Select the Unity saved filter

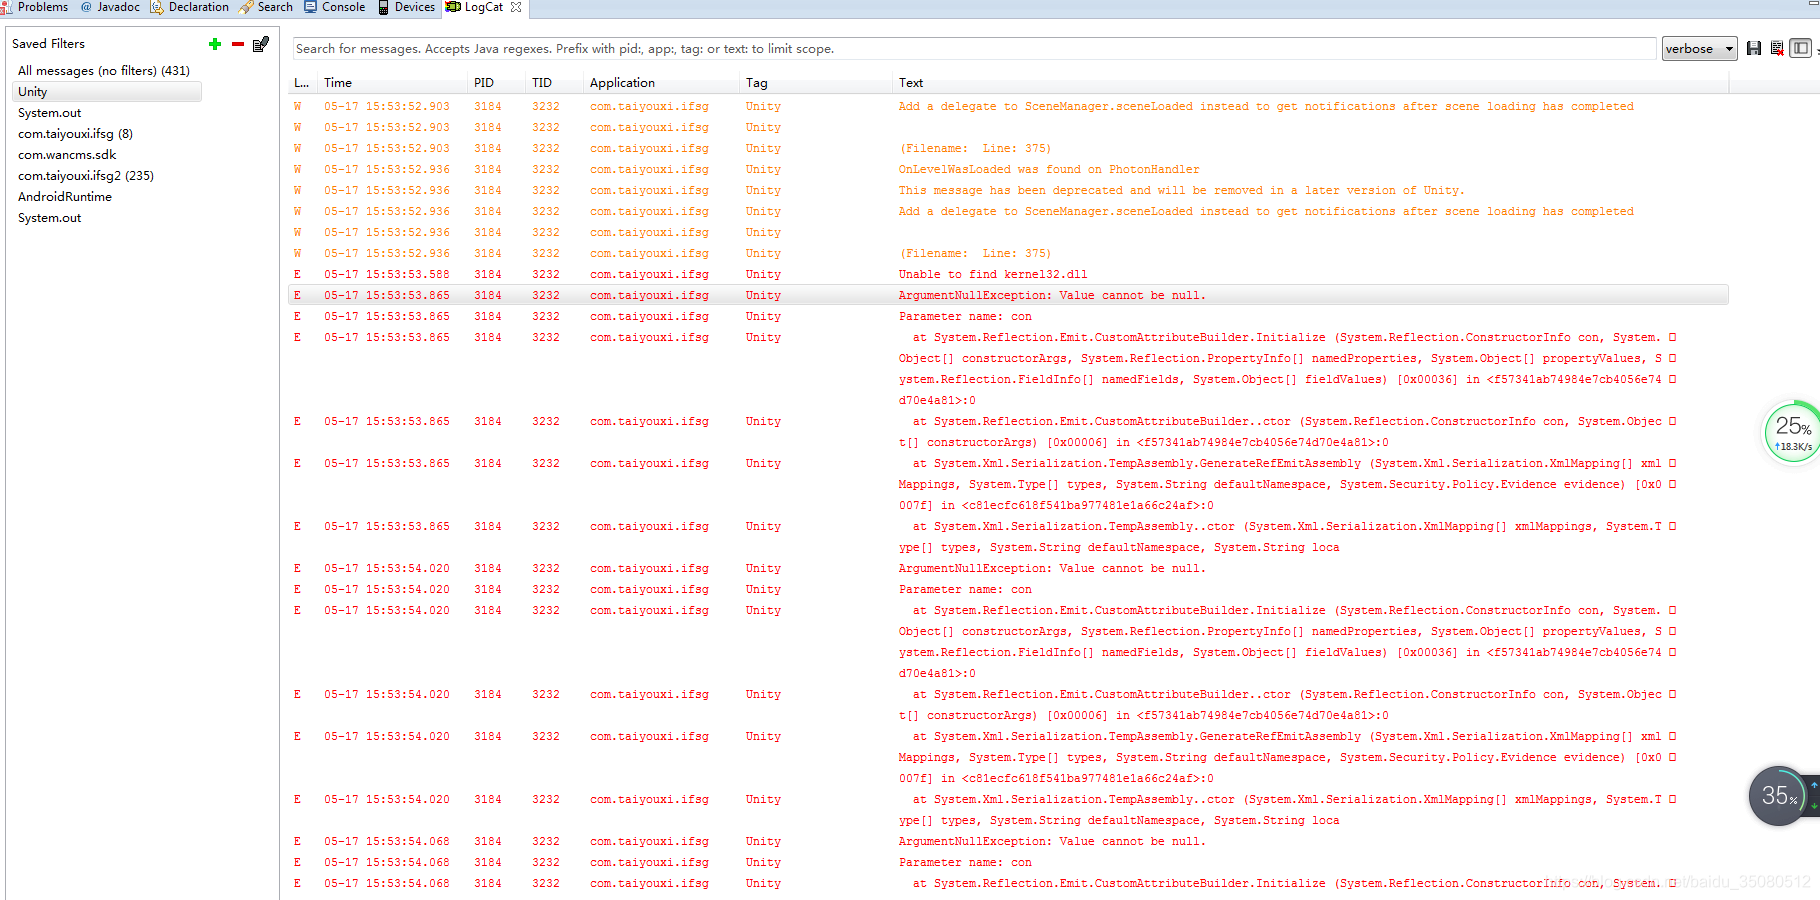[x=32, y=91]
